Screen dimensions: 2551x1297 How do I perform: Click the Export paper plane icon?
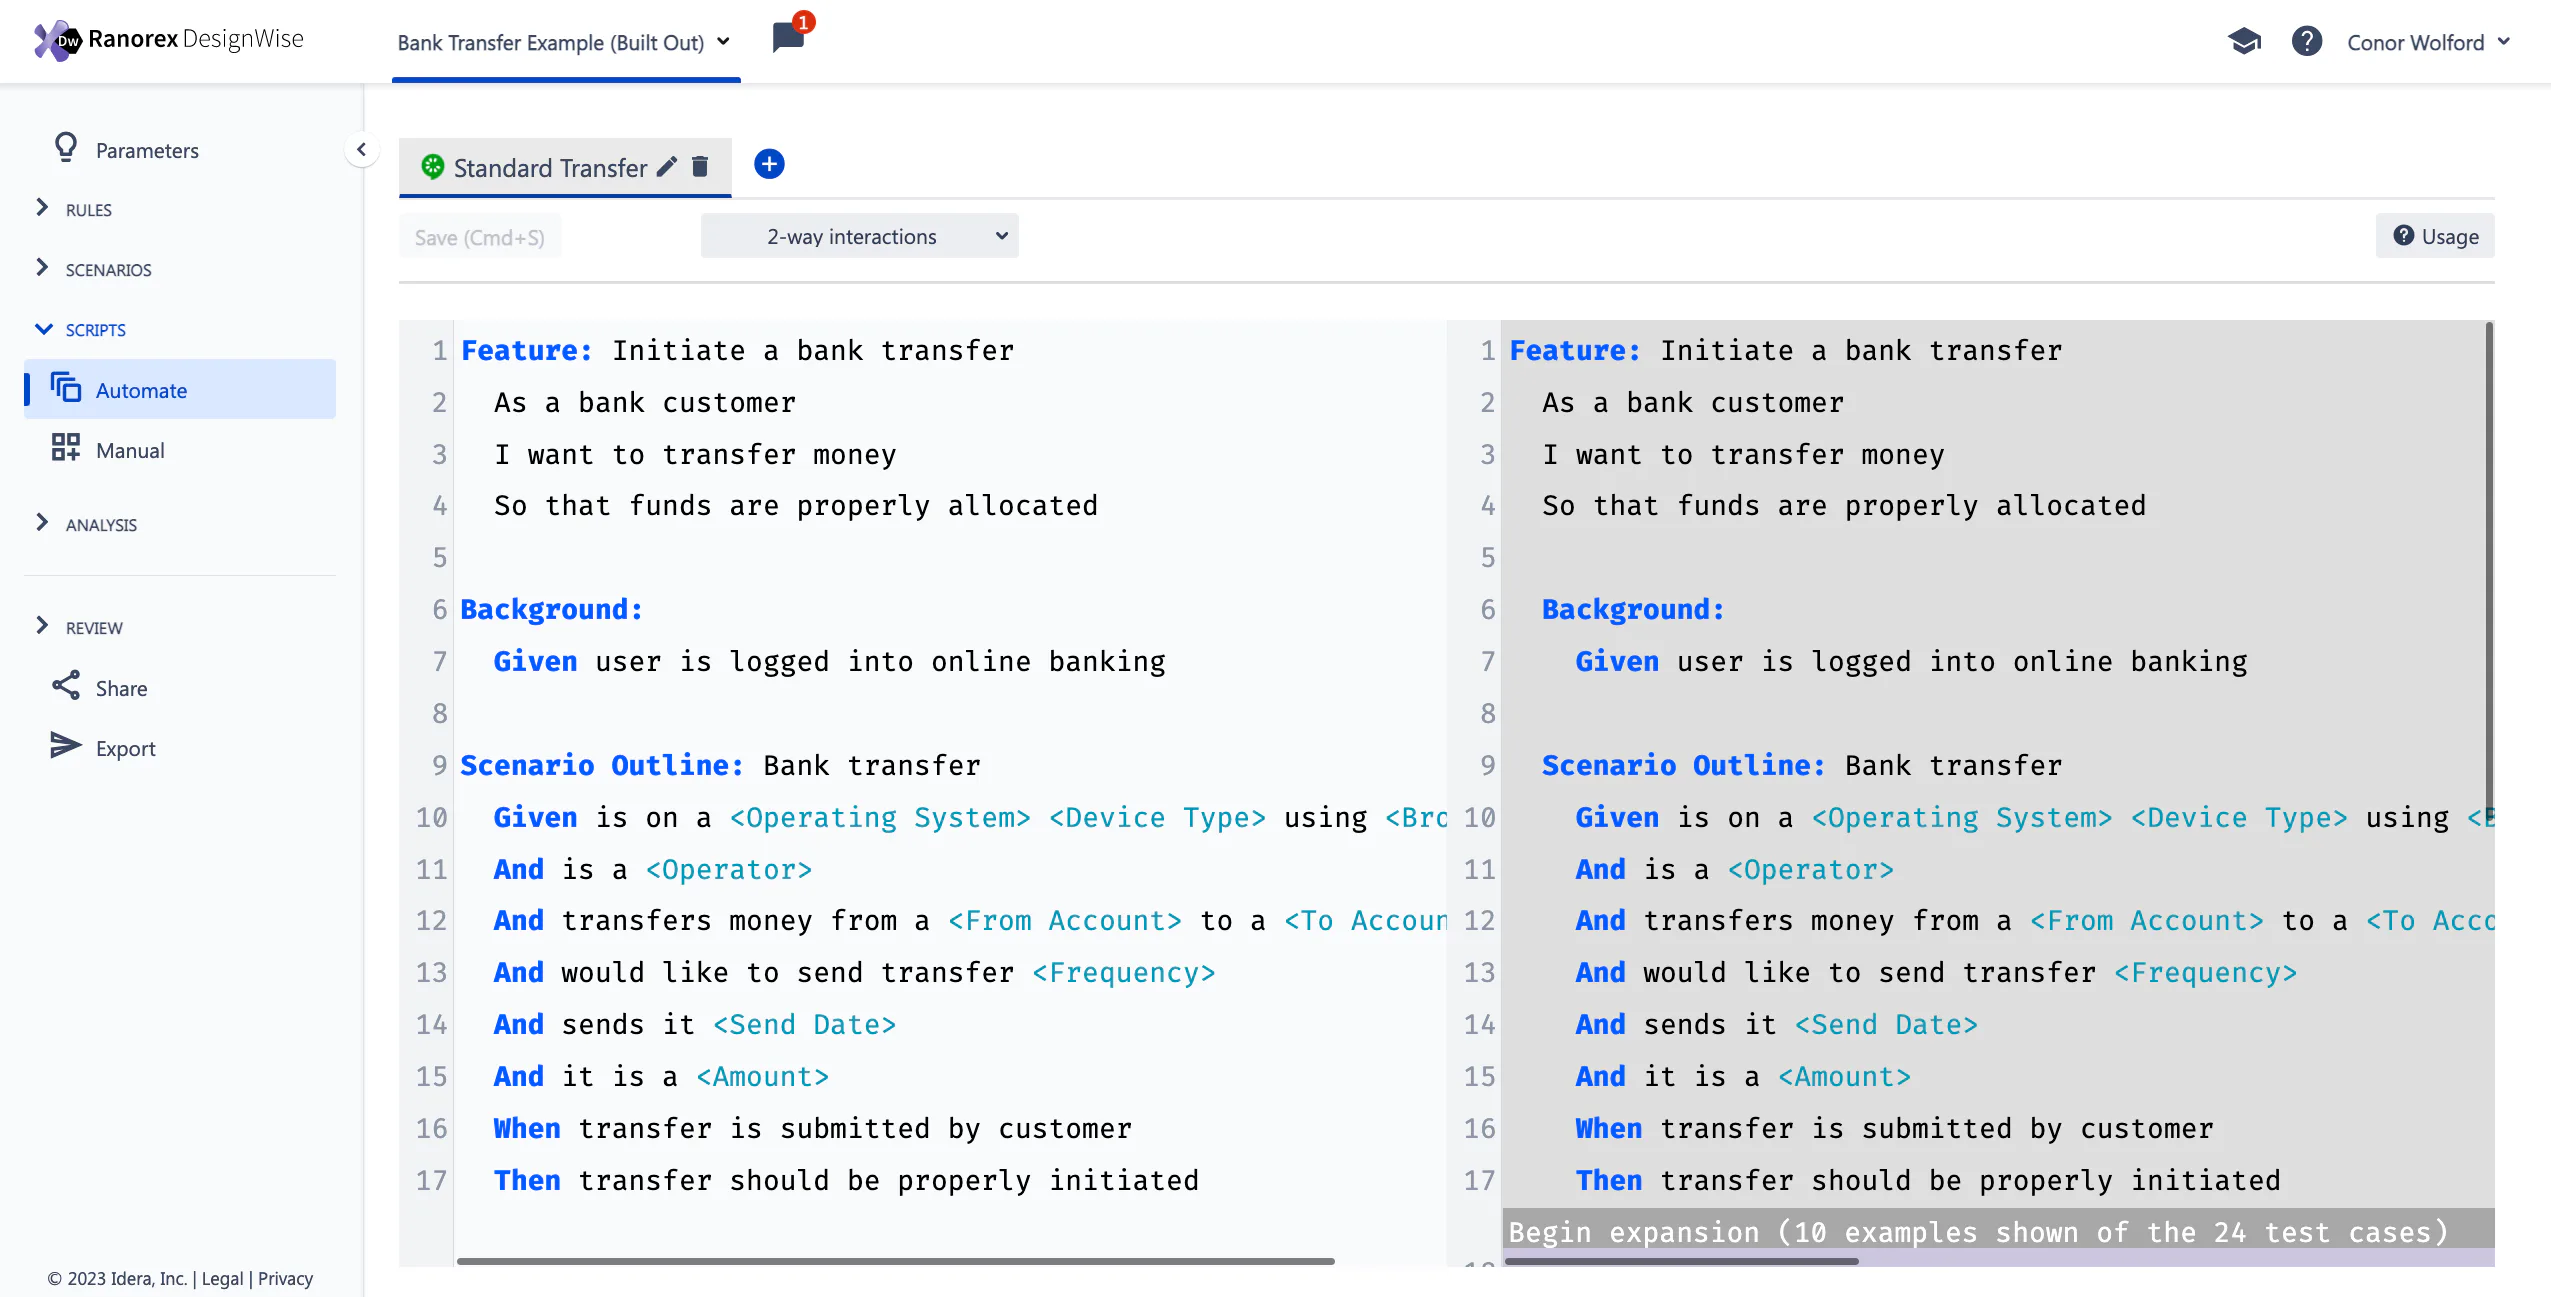coord(66,746)
